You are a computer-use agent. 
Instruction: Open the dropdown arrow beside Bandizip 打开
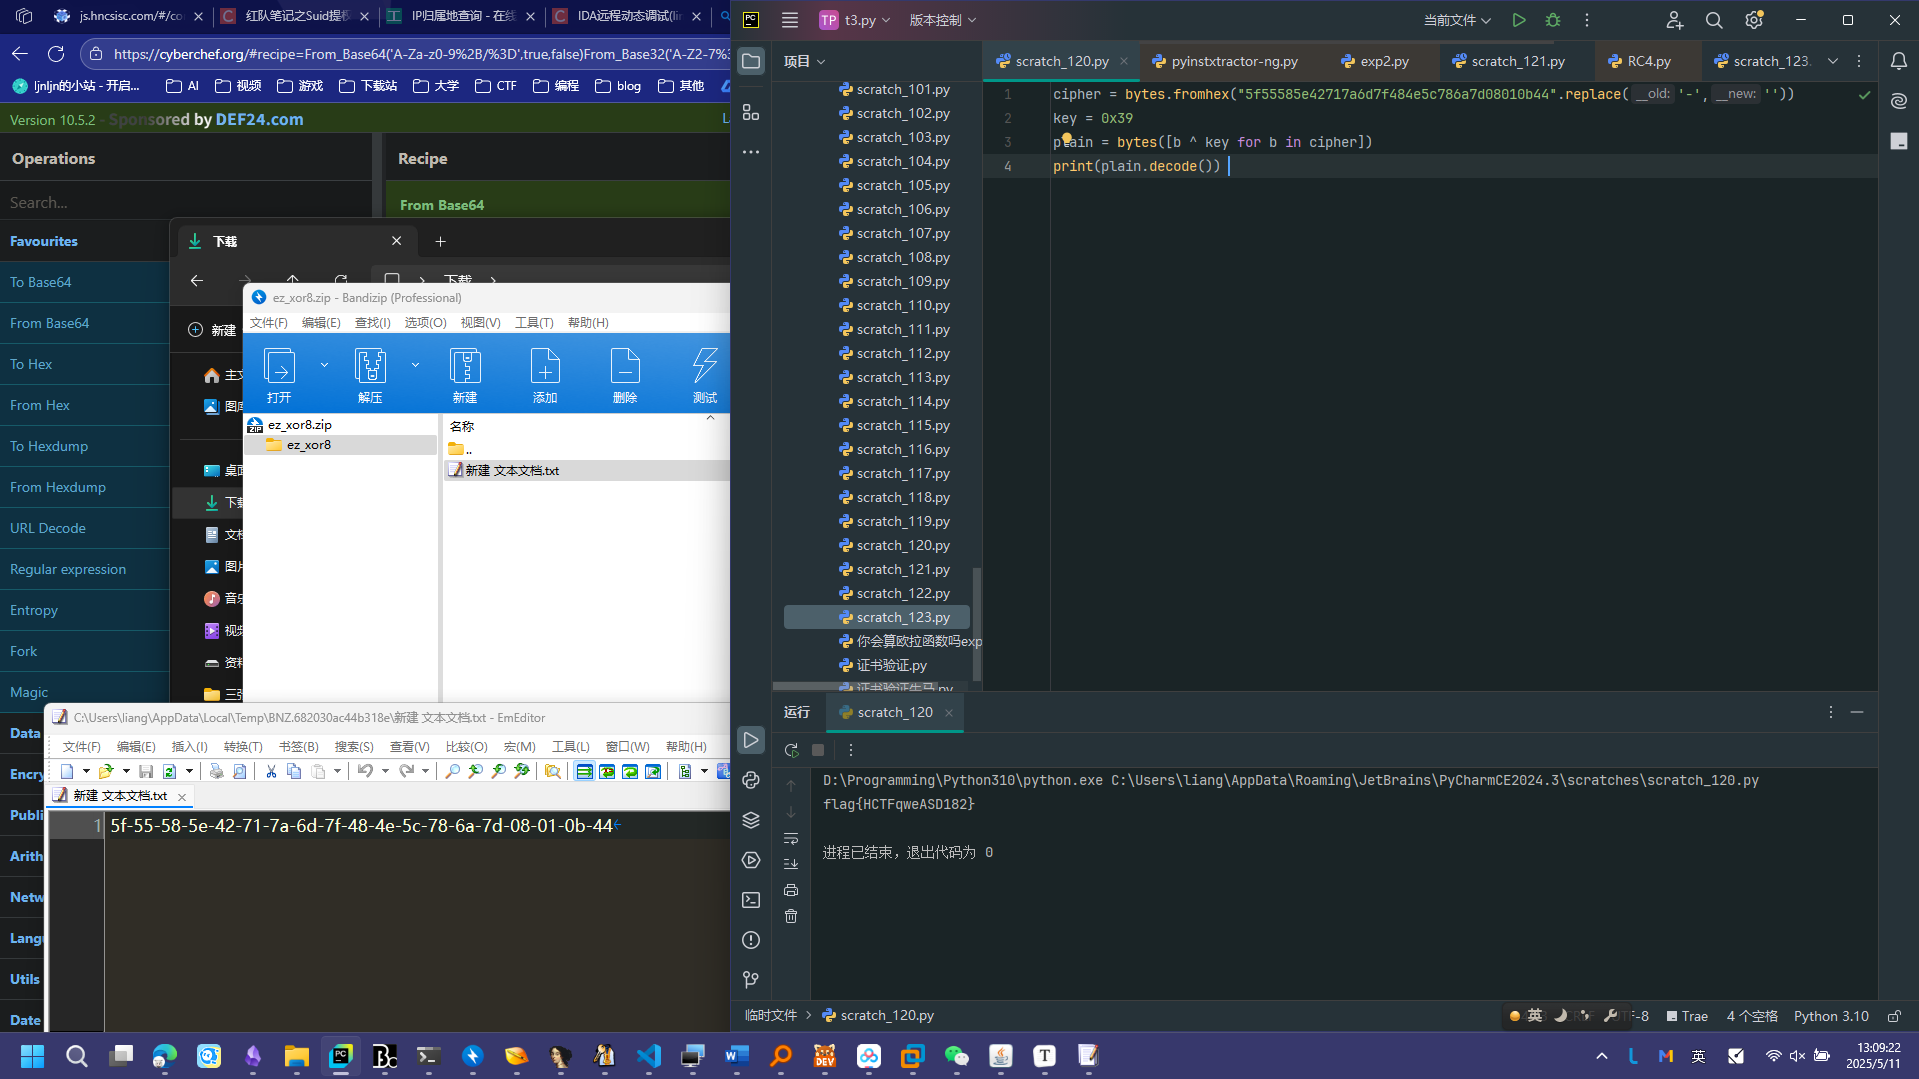pyautogui.click(x=324, y=365)
